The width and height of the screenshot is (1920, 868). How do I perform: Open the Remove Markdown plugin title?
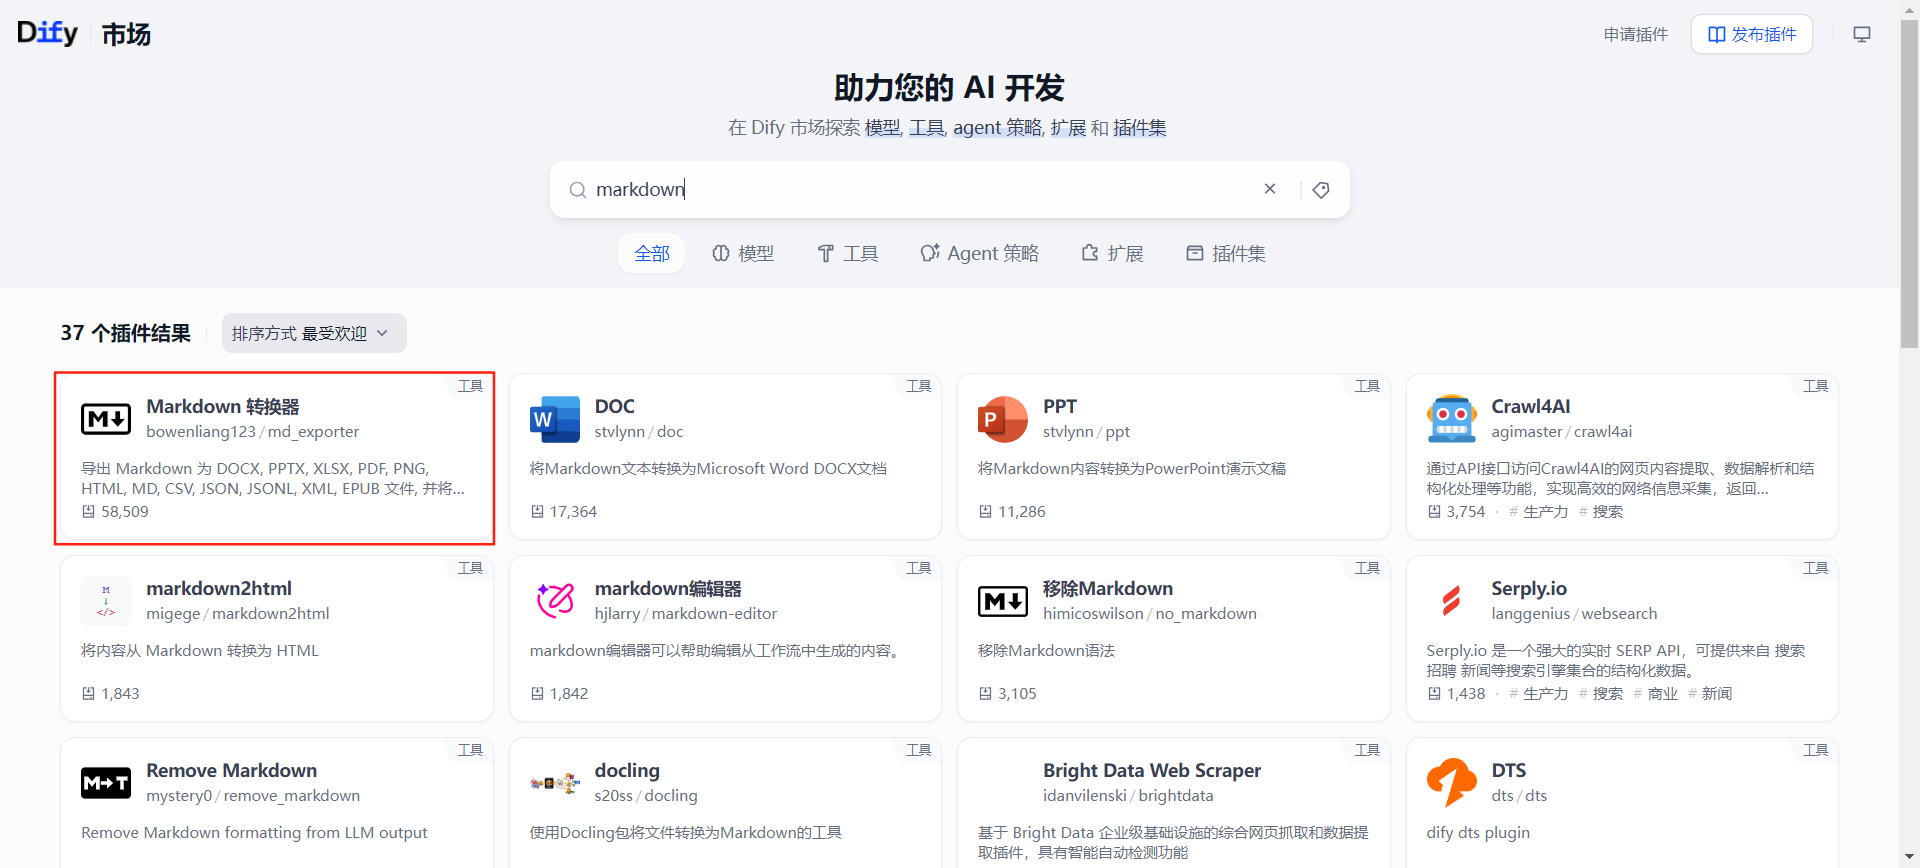coord(231,770)
